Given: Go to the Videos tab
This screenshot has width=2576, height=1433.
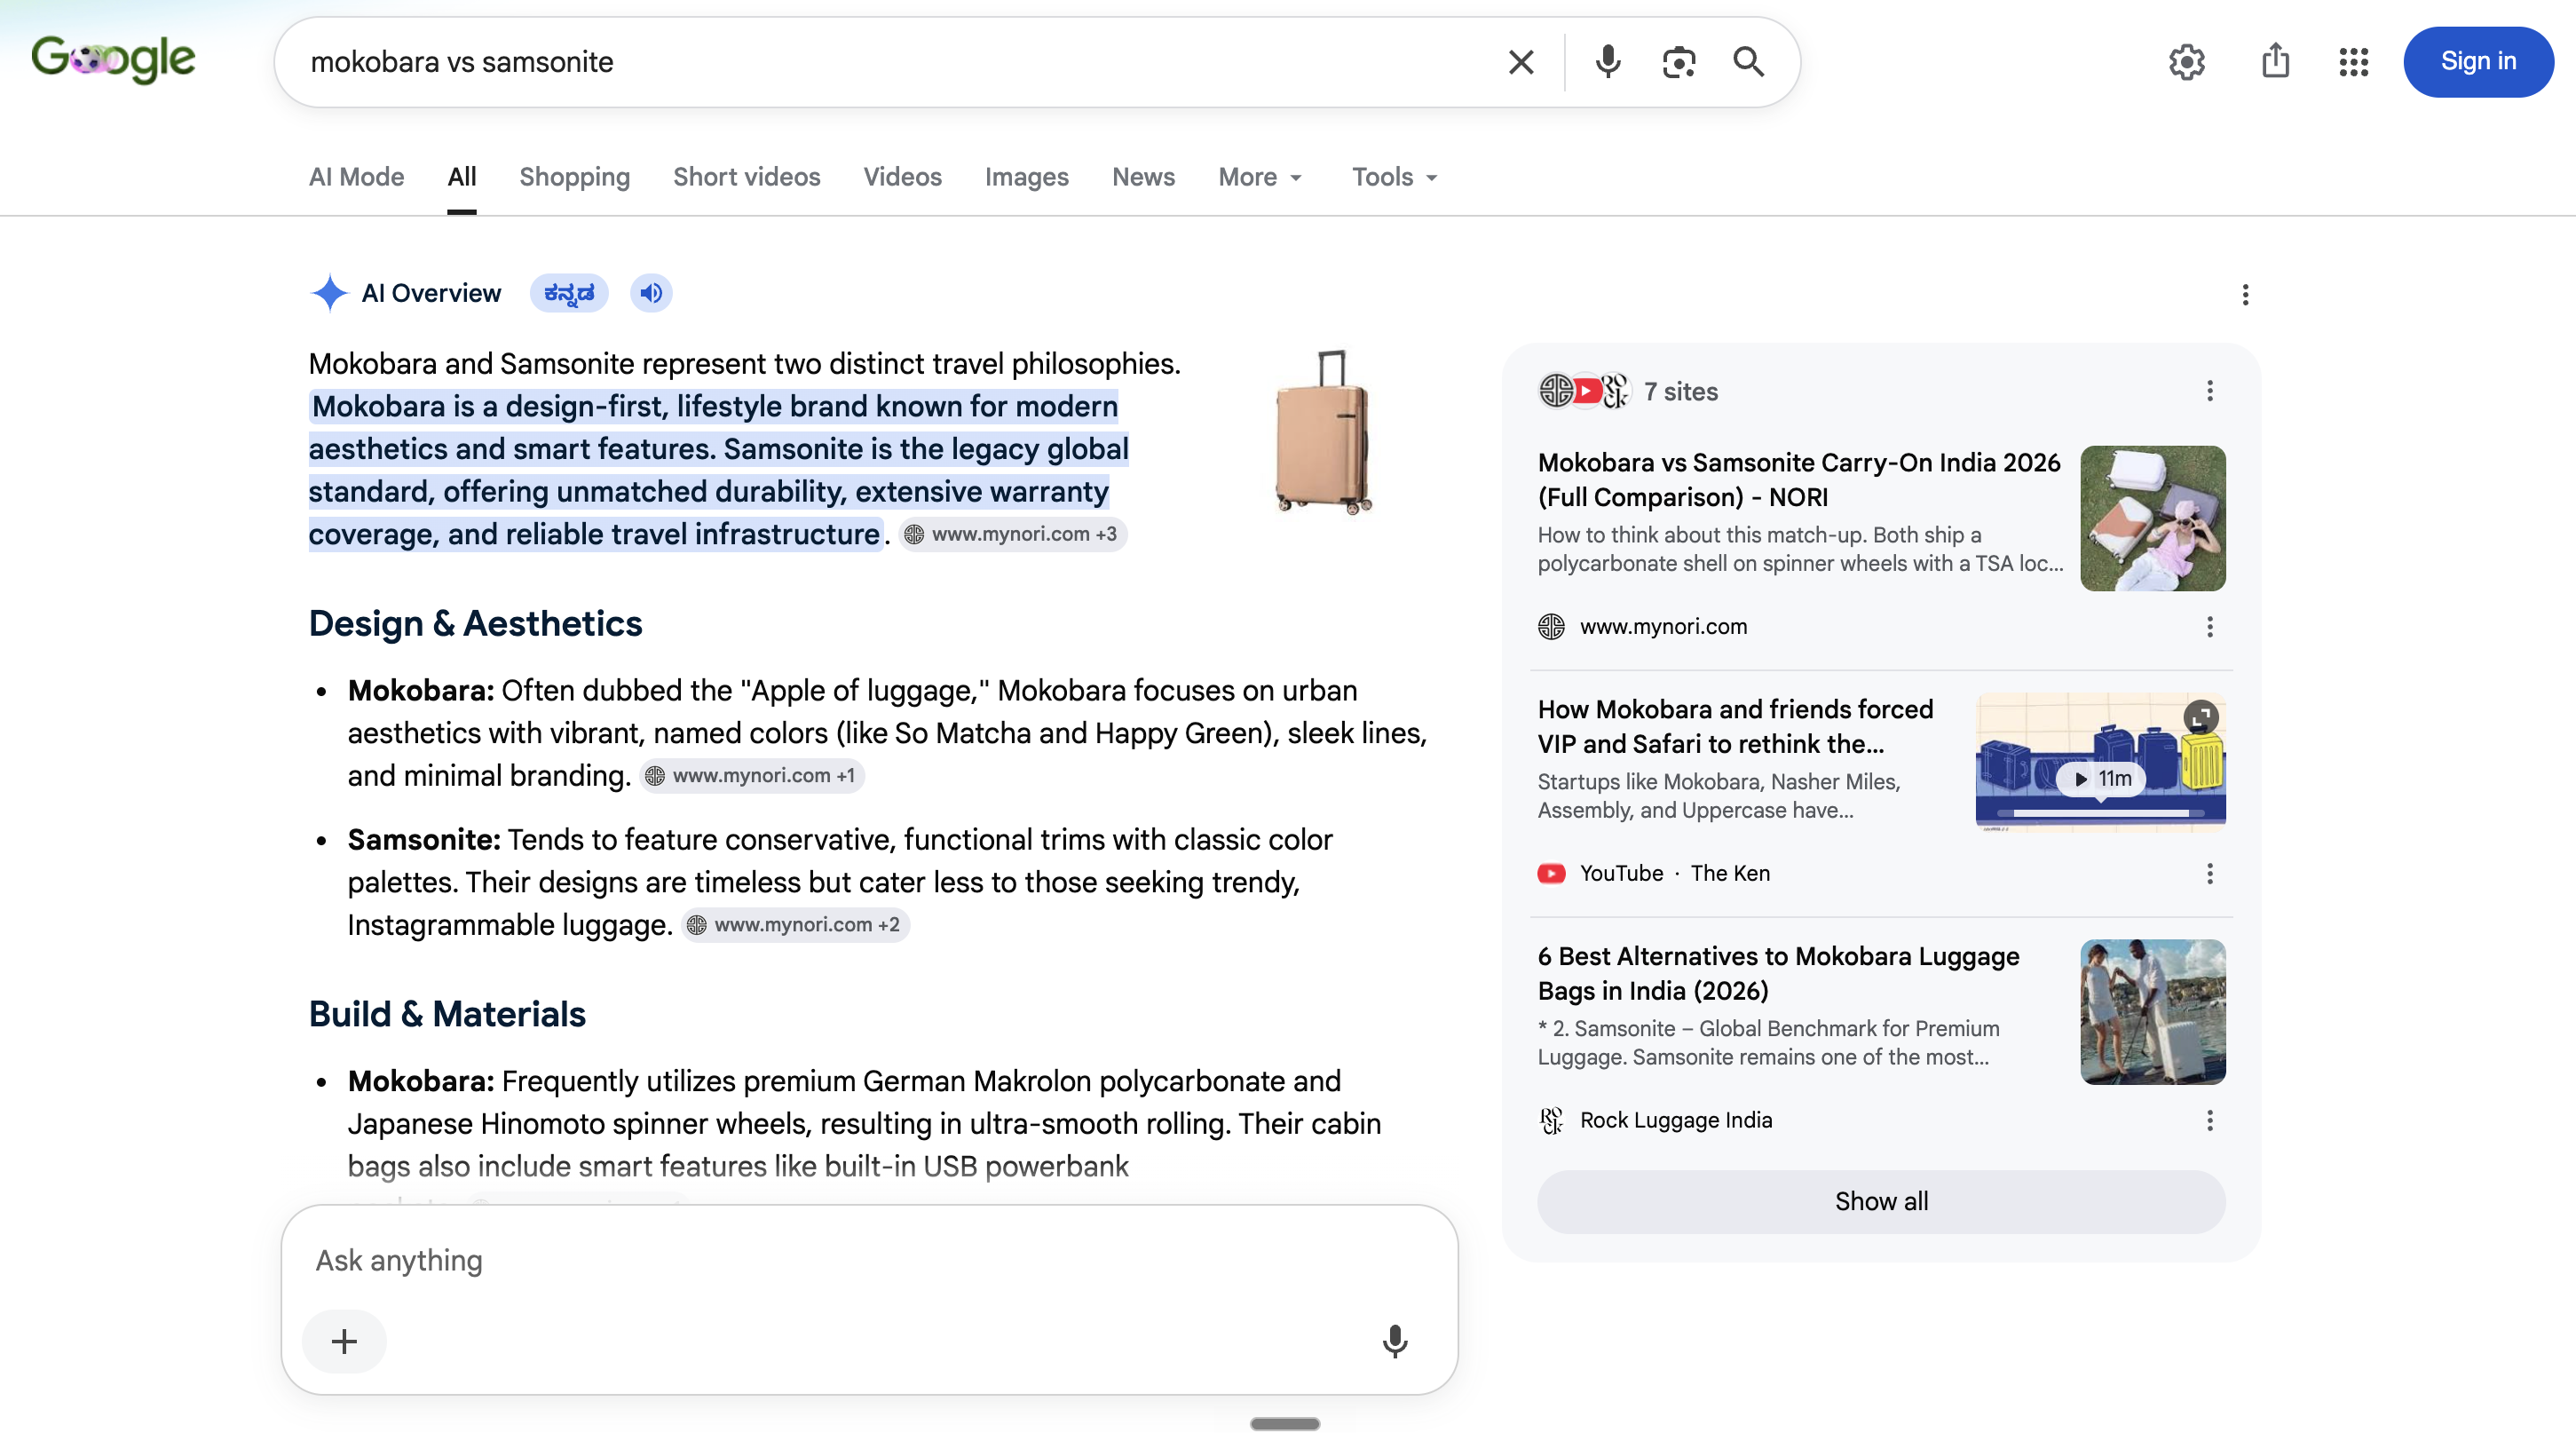Looking at the screenshot, I should 902,177.
